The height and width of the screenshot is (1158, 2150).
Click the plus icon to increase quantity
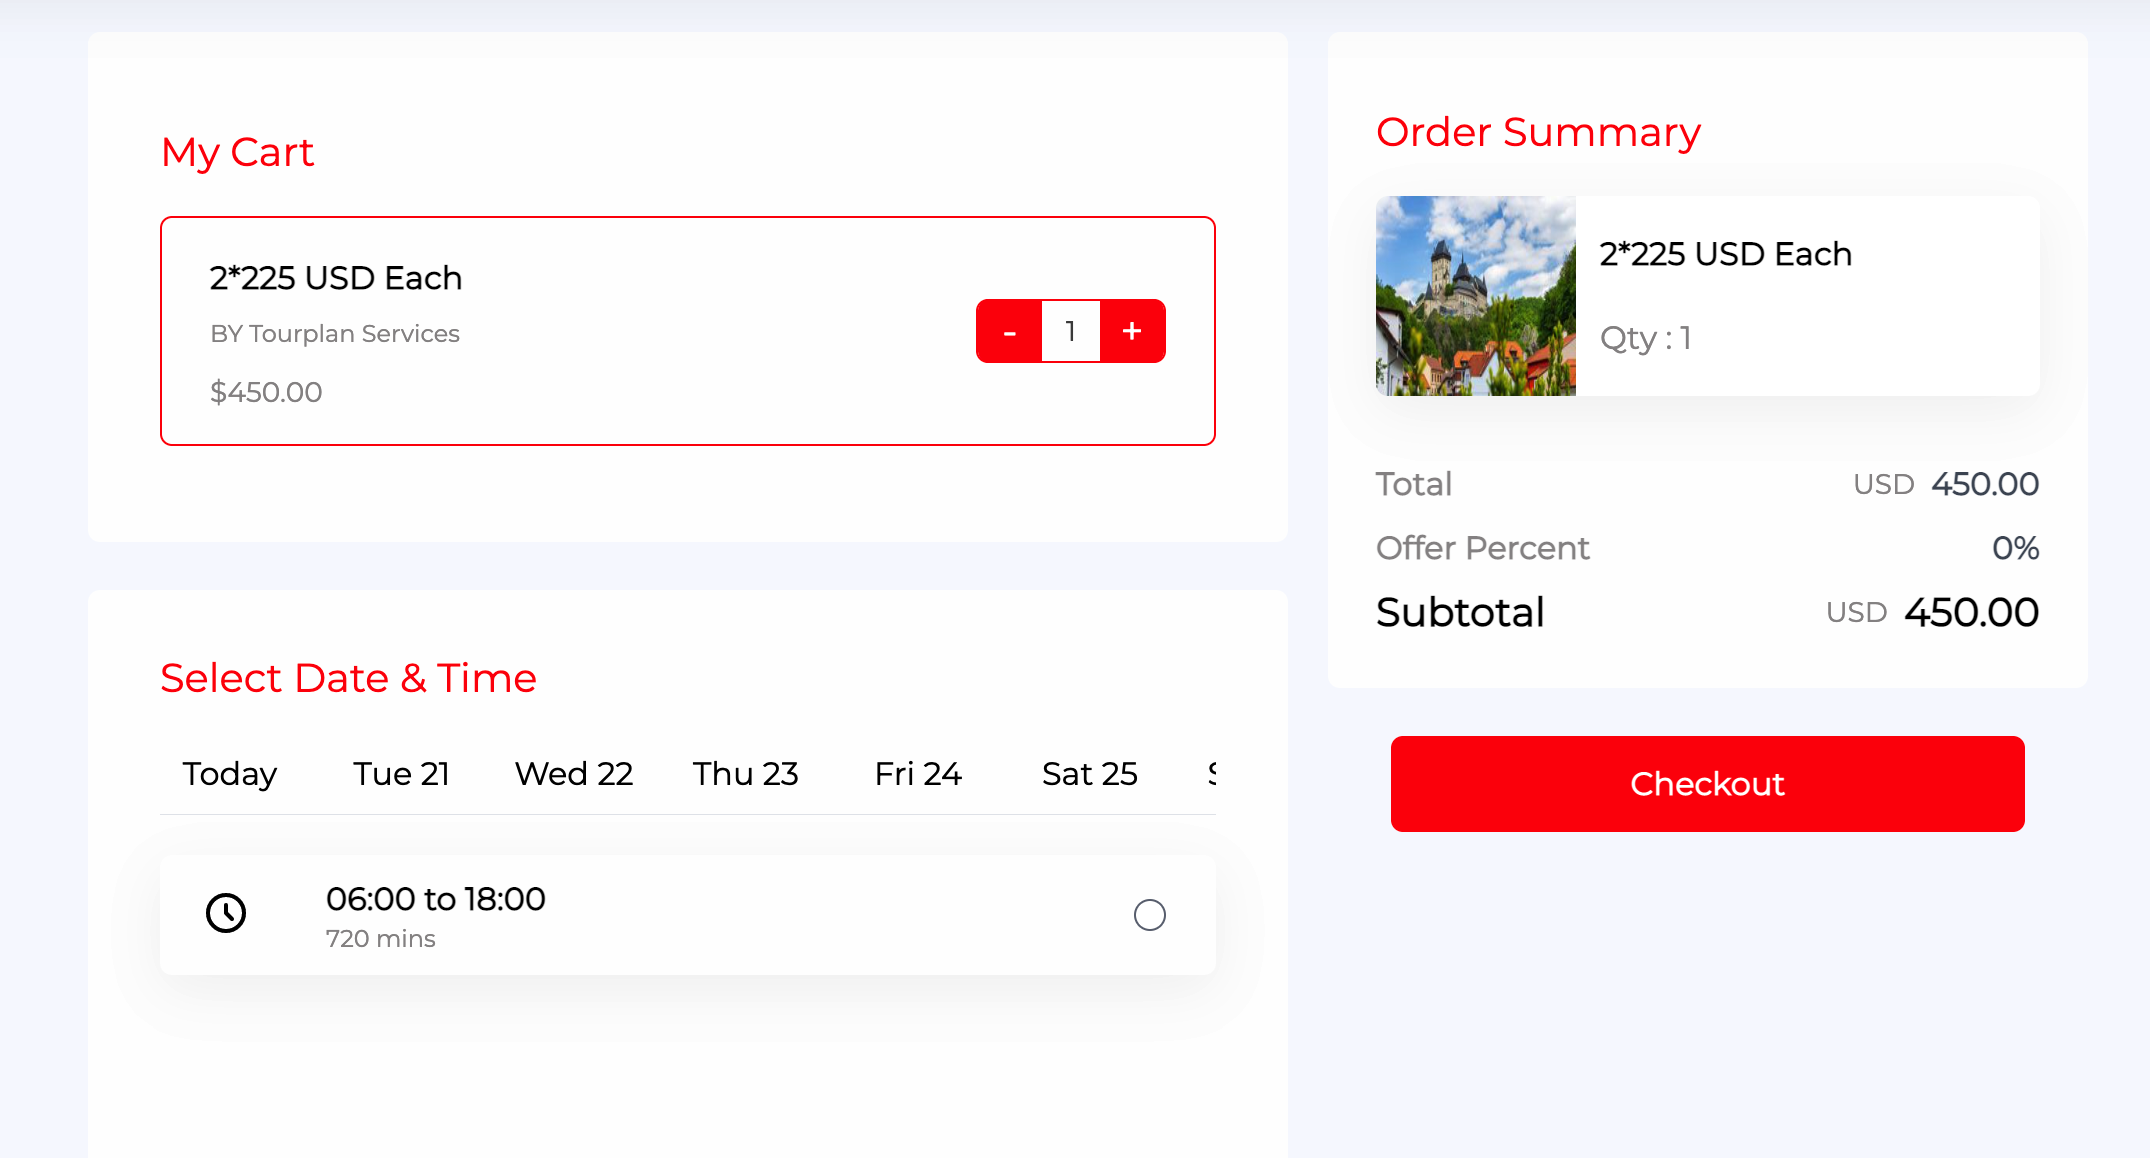1132,330
